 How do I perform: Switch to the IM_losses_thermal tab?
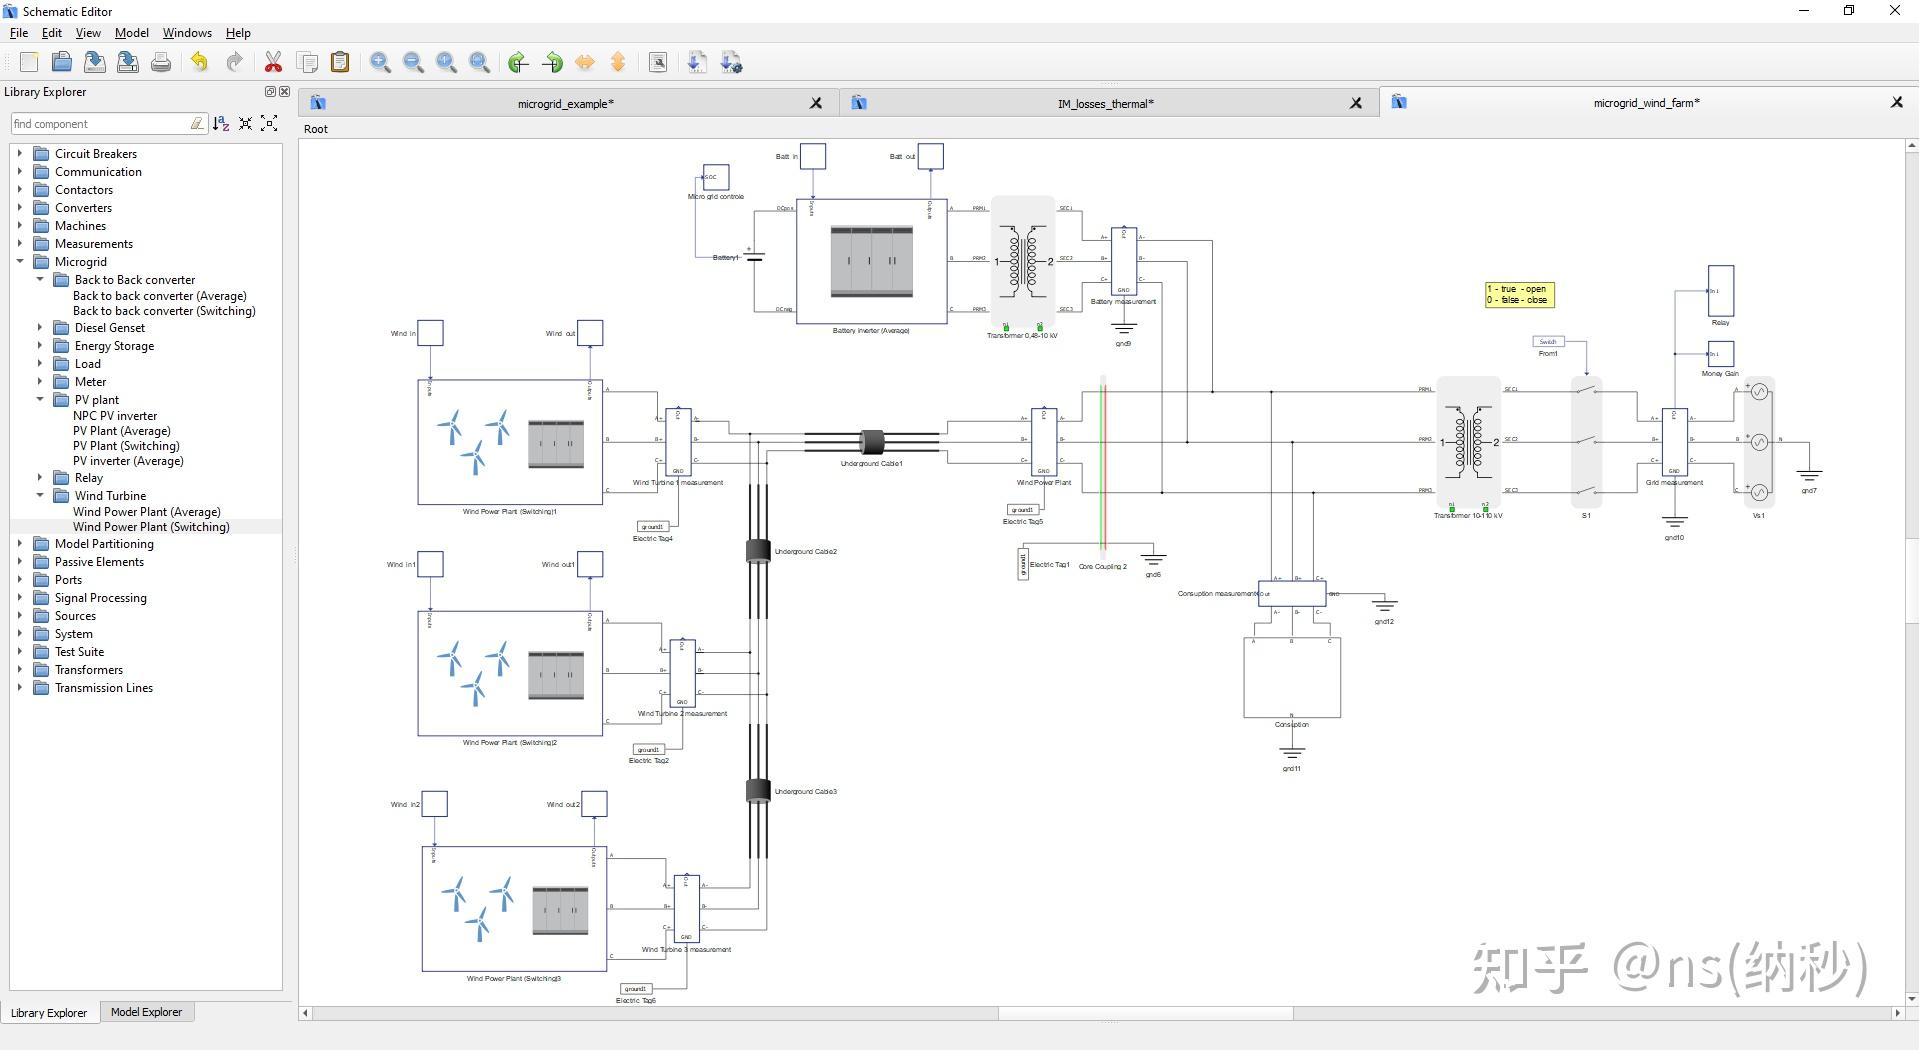coord(1105,104)
